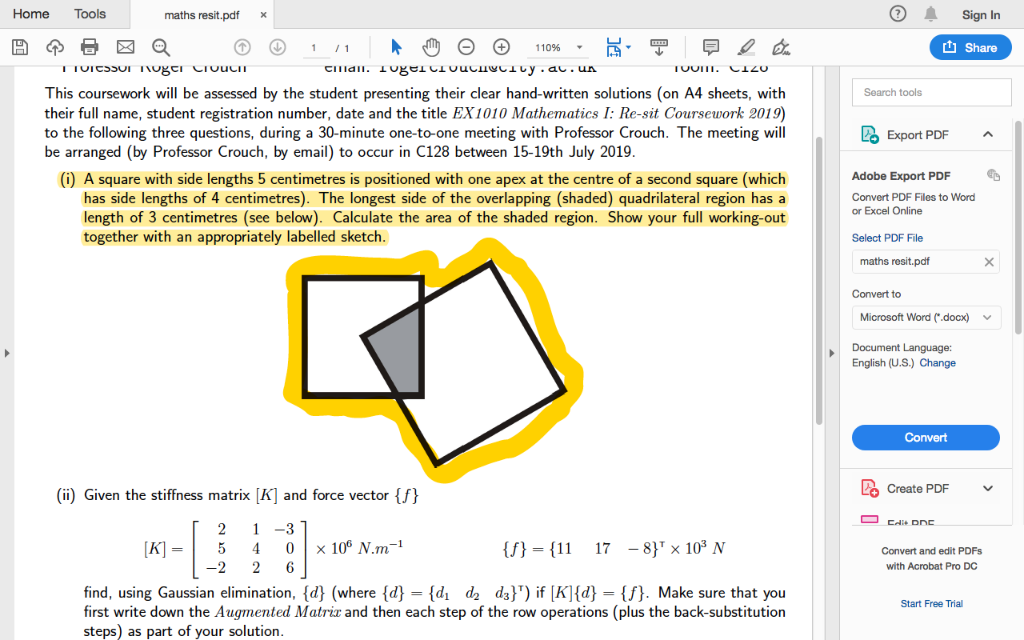This screenshot has height=640, width=1024.
Task: Click the Search tools field
Action: [931, 92]
